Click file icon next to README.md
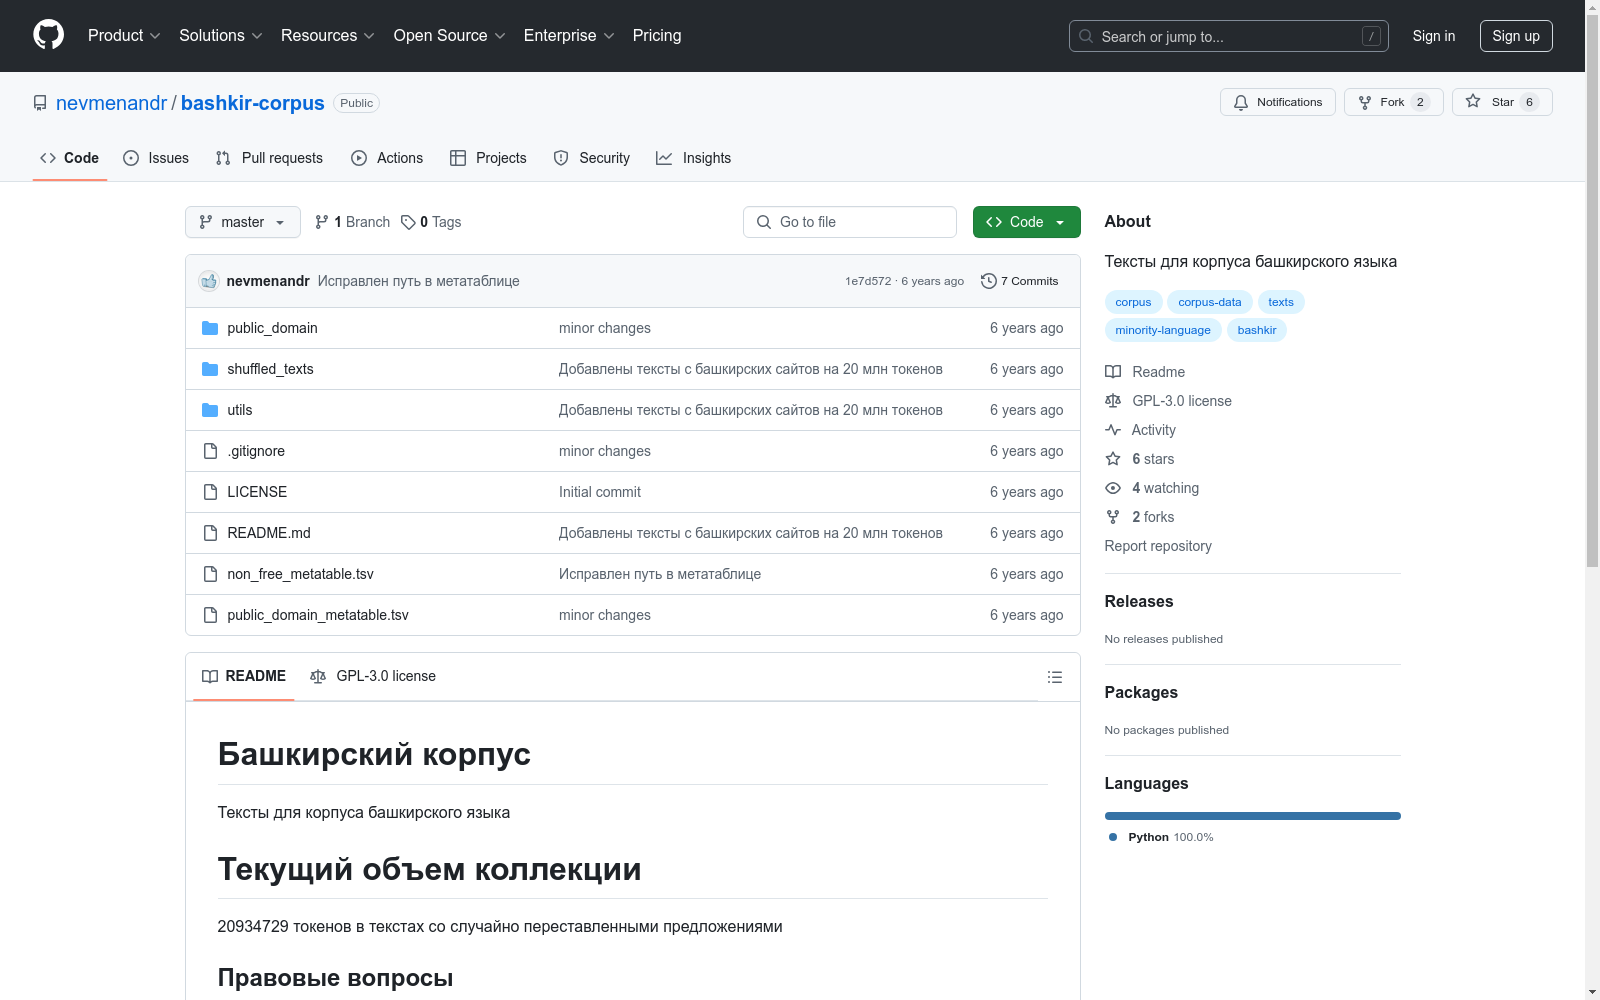 [210, 533]
